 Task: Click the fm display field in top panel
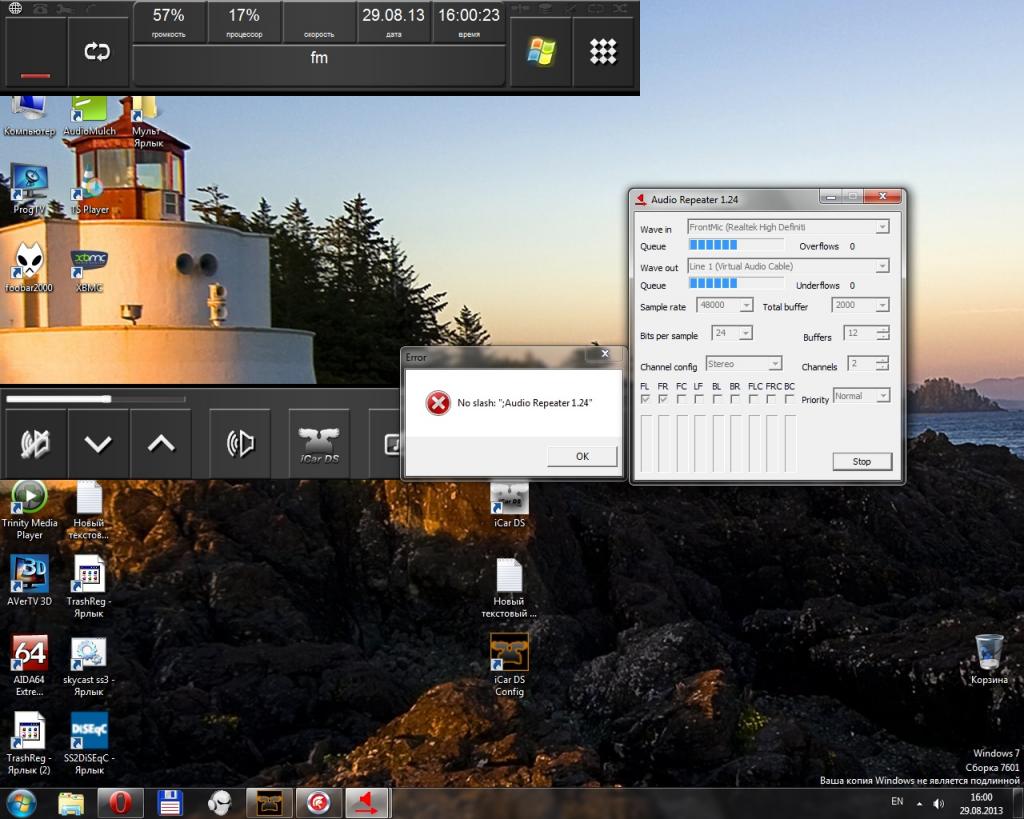[319, 58]
